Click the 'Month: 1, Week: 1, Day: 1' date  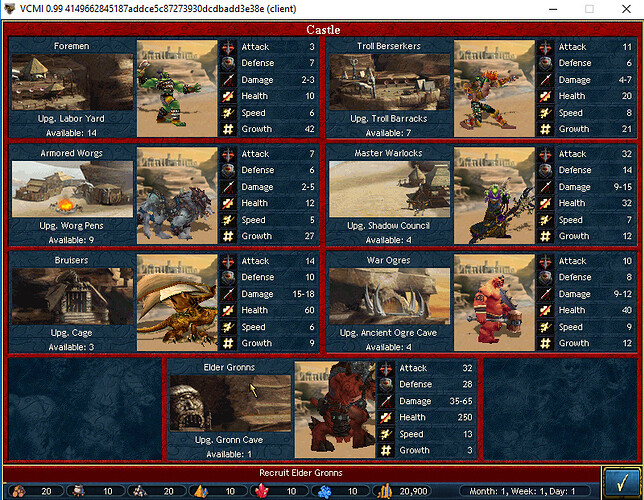click(522, 491)
